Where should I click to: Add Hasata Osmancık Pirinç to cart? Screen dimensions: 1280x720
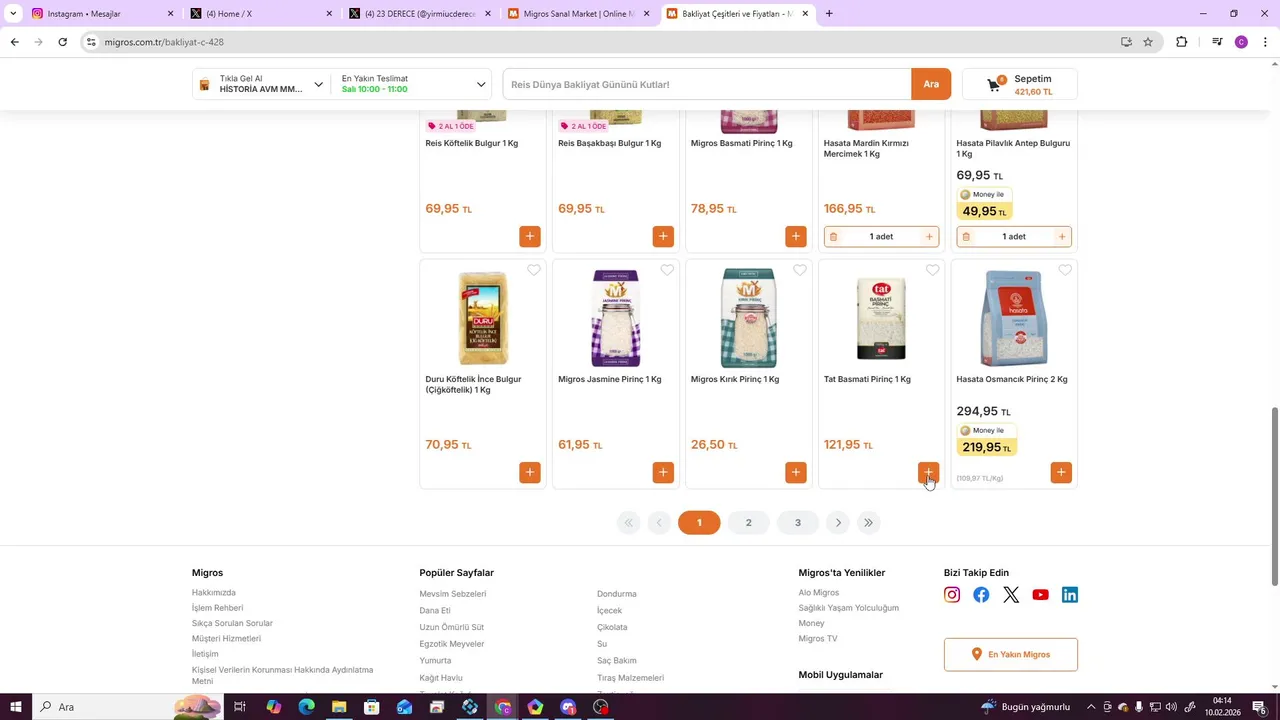(x=1061, y=472)
